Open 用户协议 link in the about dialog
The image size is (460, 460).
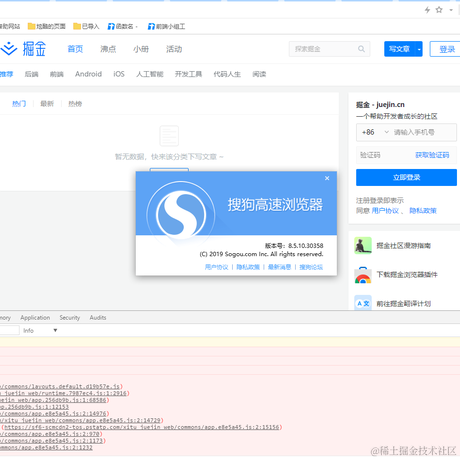216,267
